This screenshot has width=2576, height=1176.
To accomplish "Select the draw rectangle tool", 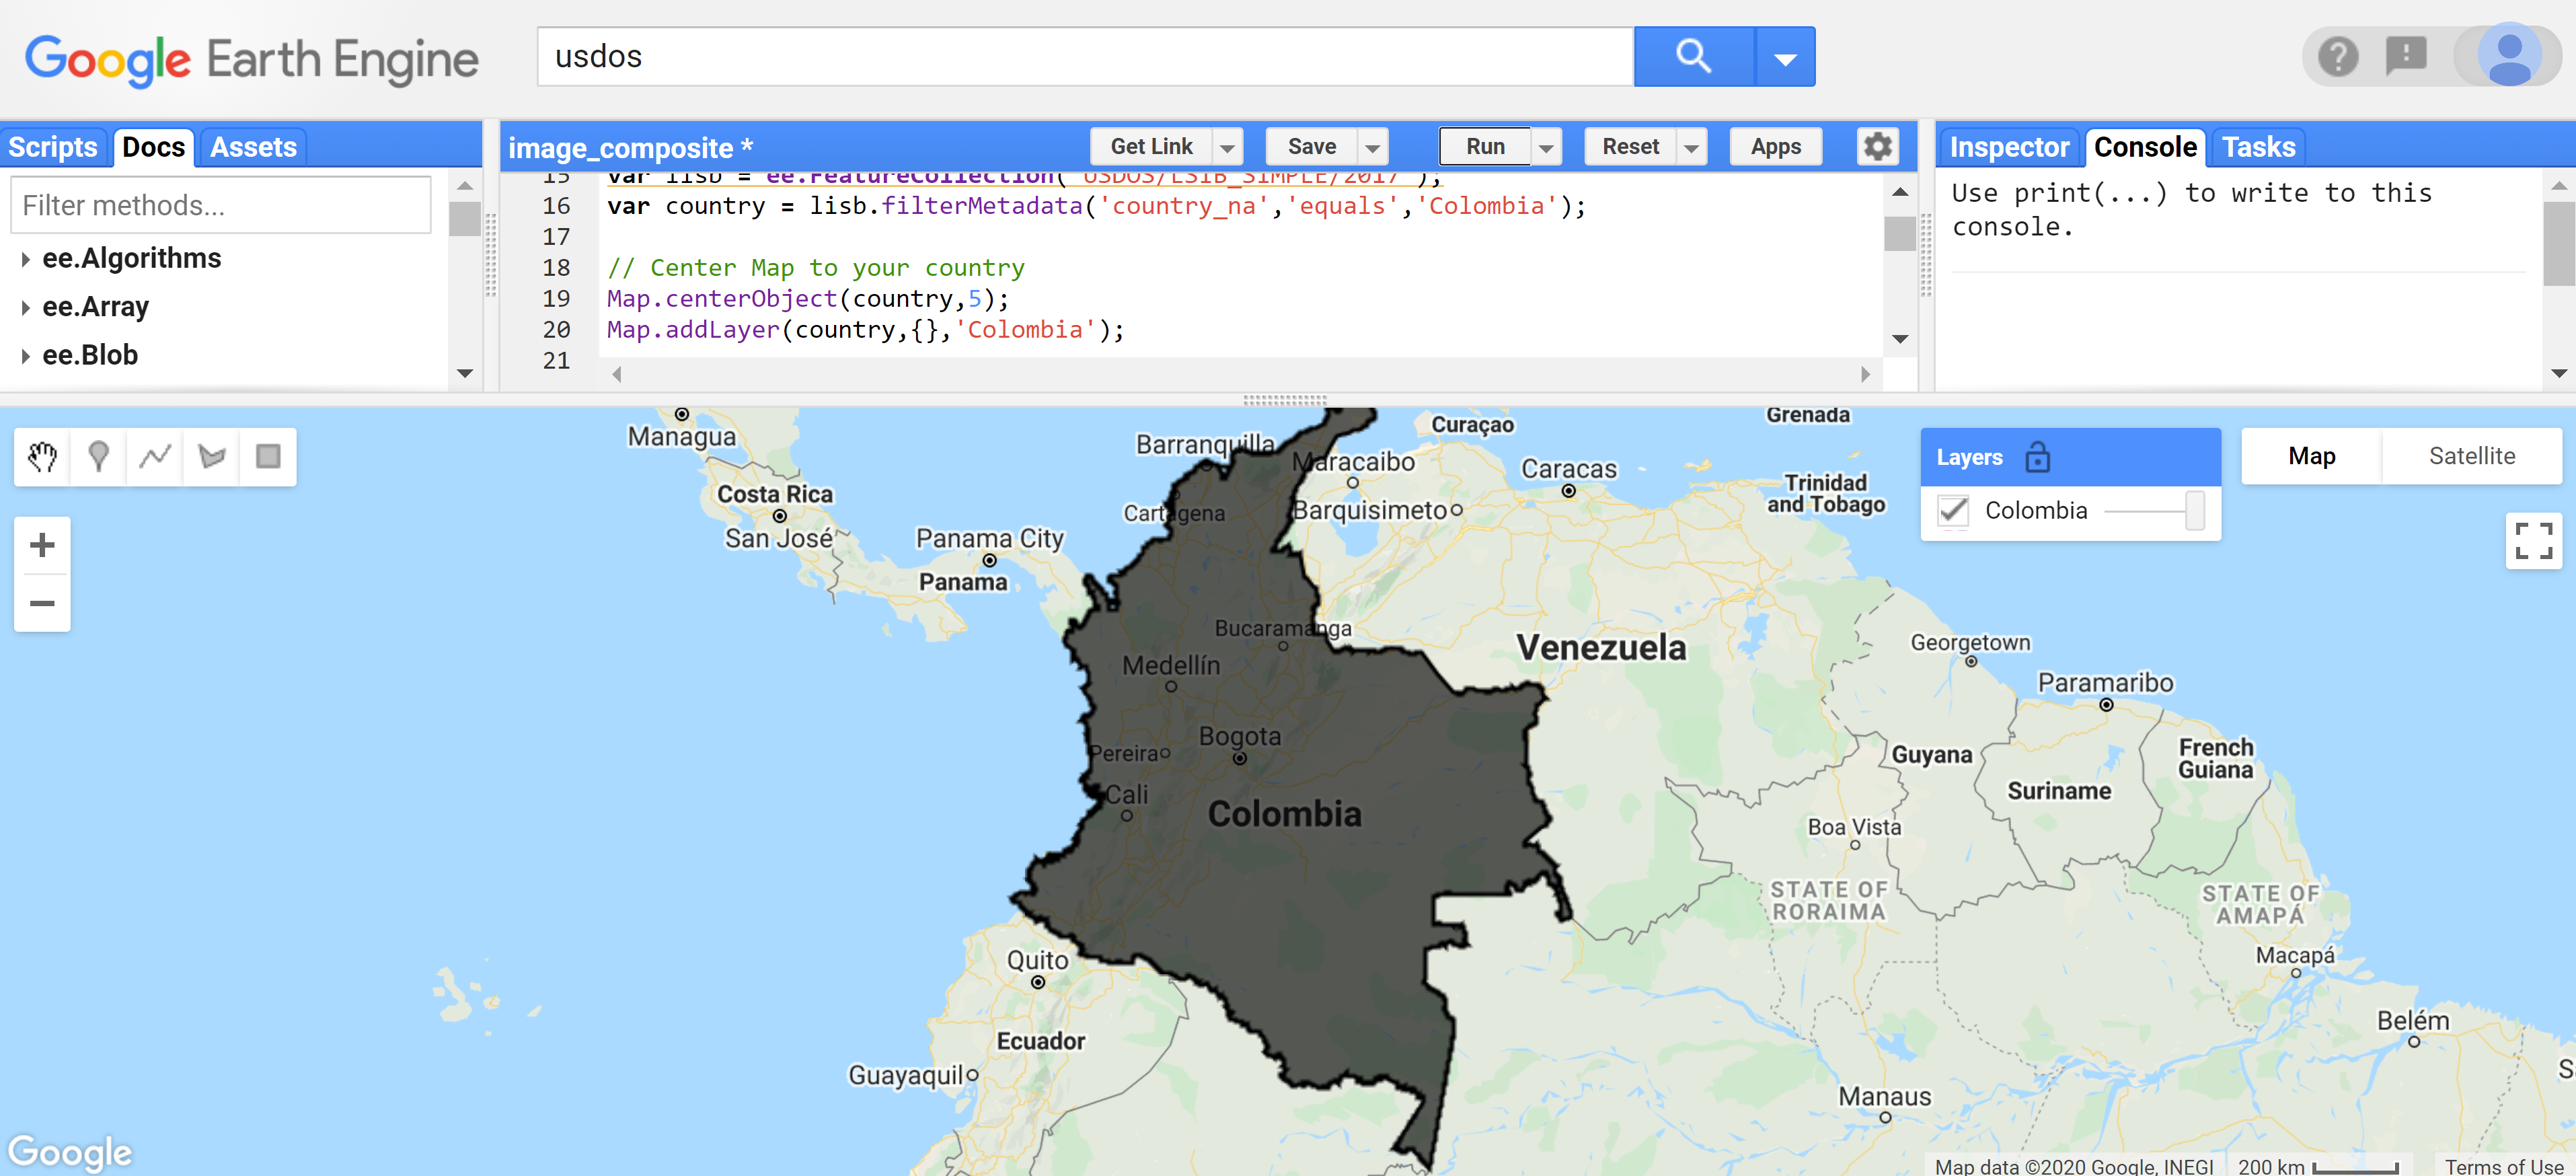I will click(268, 457).
